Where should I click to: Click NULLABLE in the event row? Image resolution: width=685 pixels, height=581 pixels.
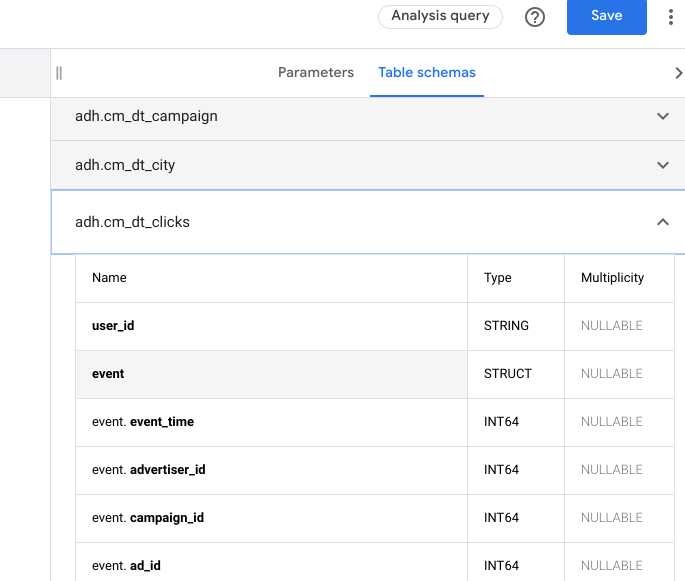pos(612,374)
